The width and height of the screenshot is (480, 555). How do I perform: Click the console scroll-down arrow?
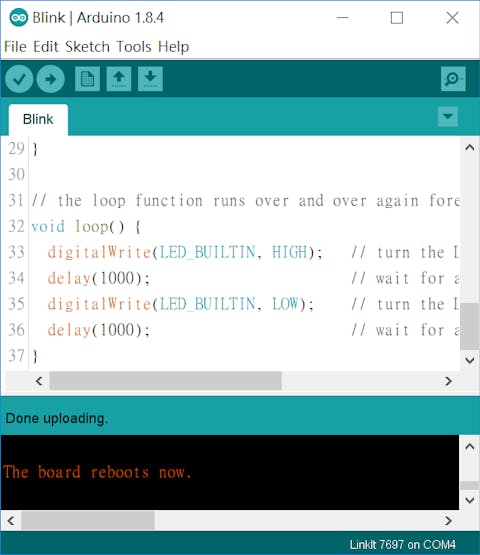pyautogui.click(x=470, y=500)
